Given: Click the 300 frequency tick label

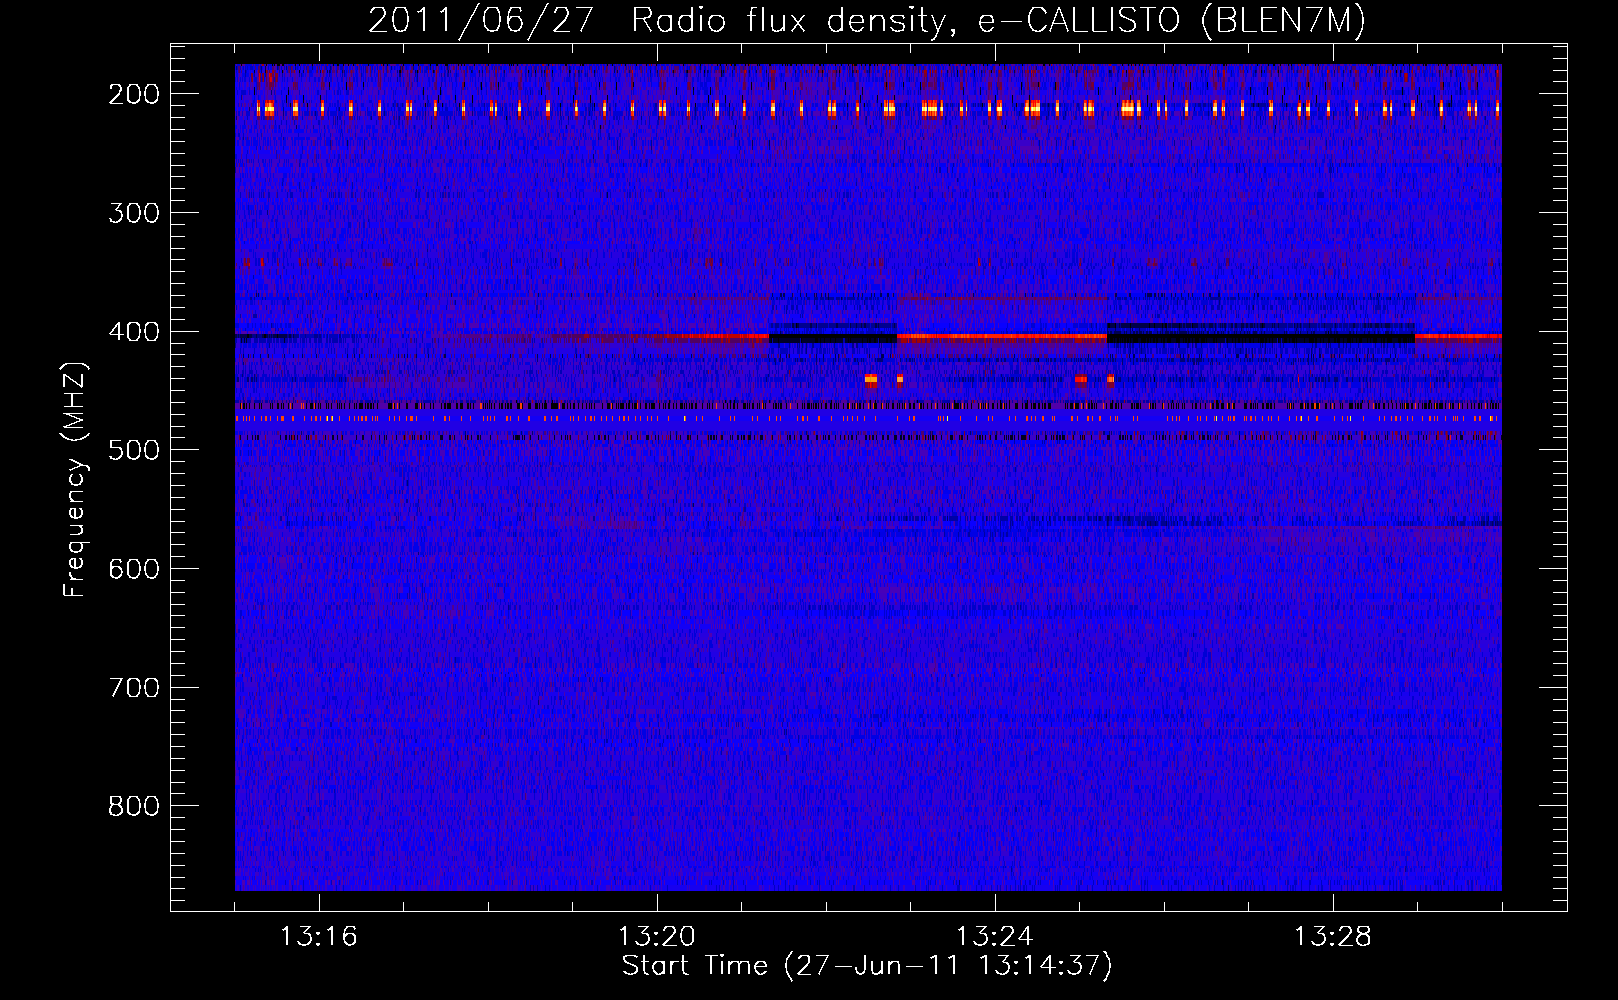Looking at the screenshot, I should pos(134,213).
